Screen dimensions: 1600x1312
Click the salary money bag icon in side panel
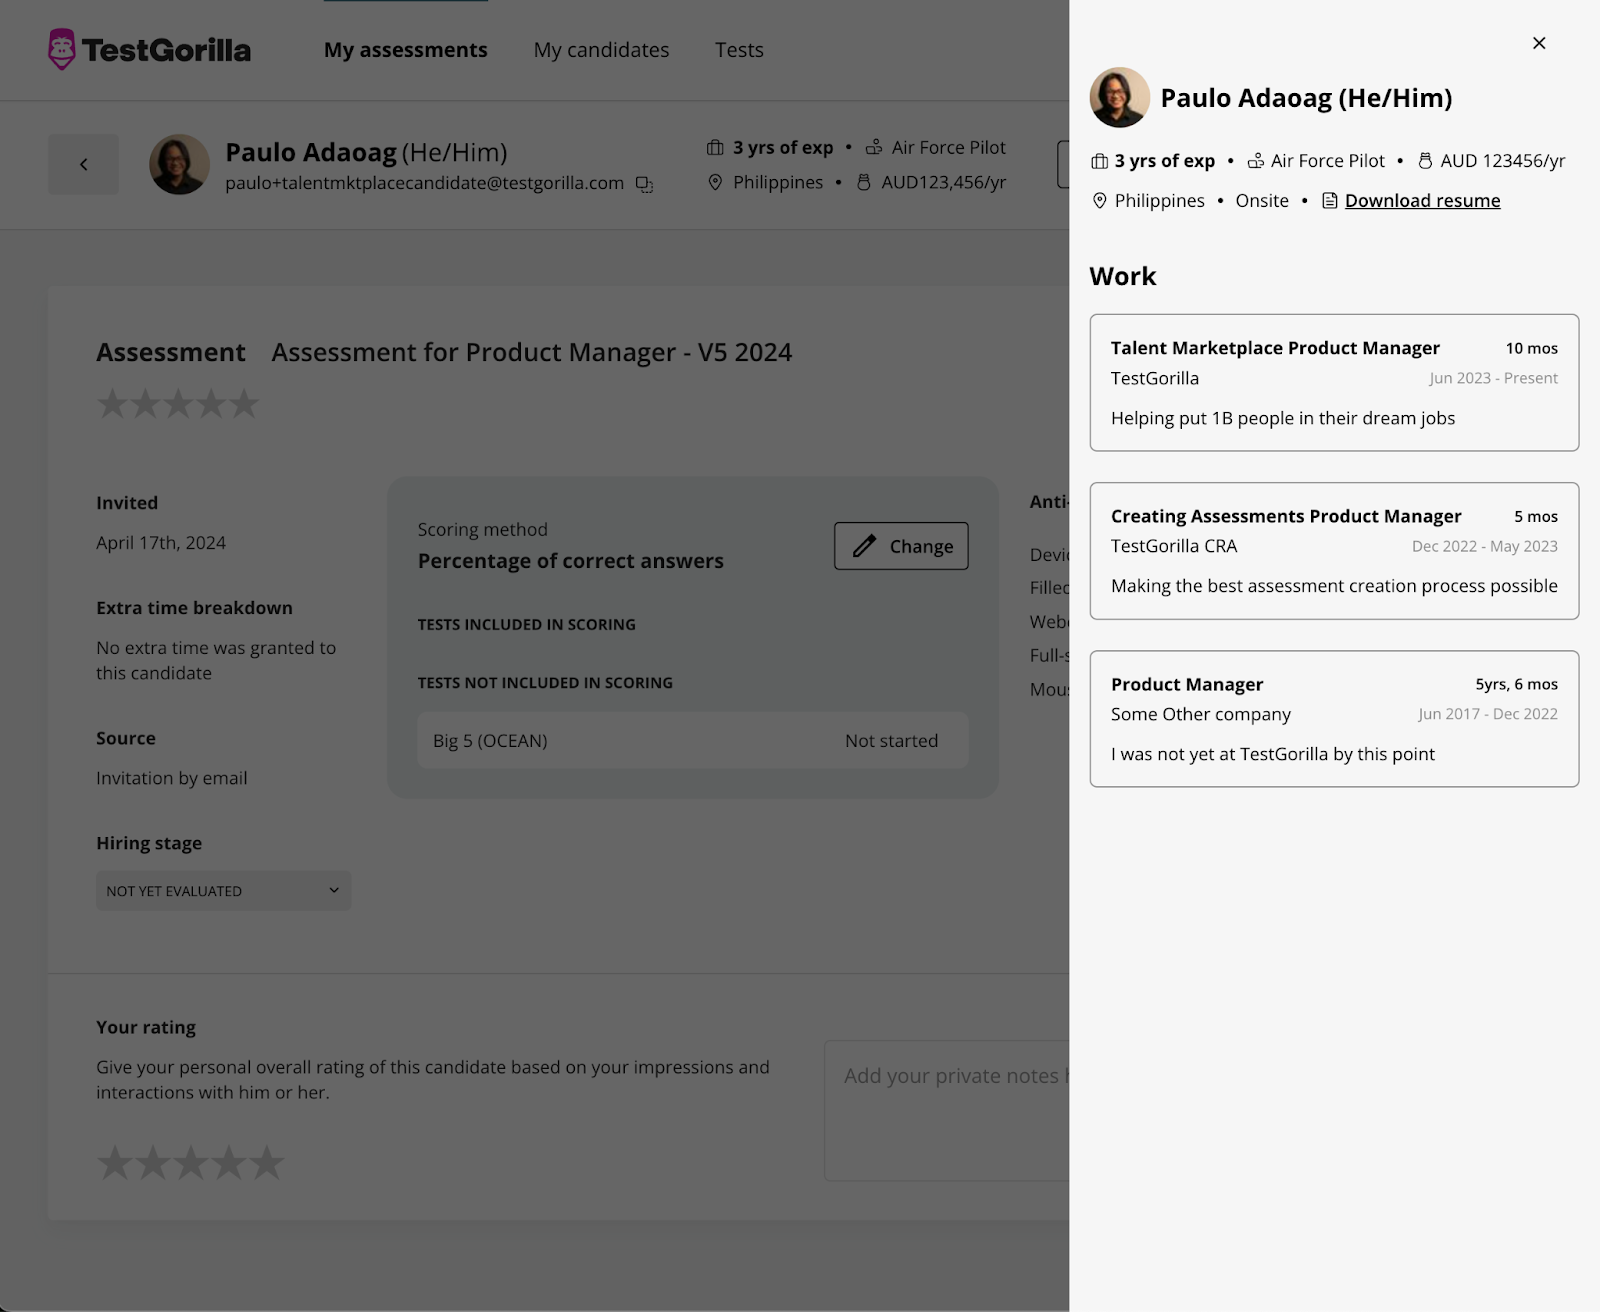pyautogui.click(x=1425, y=161)
